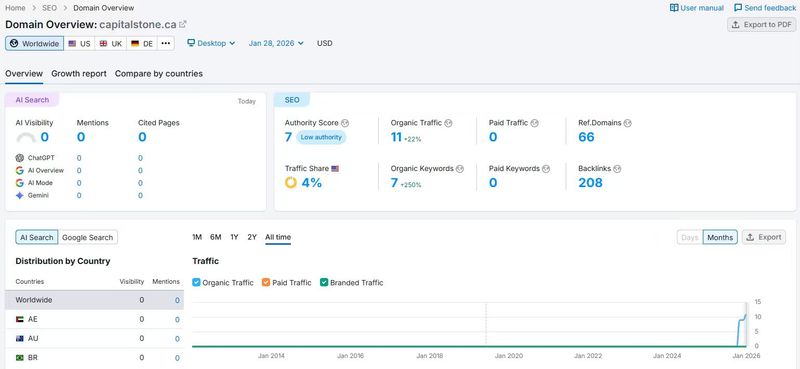800x369 pixels.
Task: Open Ref.Domains value 66
Action: 586,137
